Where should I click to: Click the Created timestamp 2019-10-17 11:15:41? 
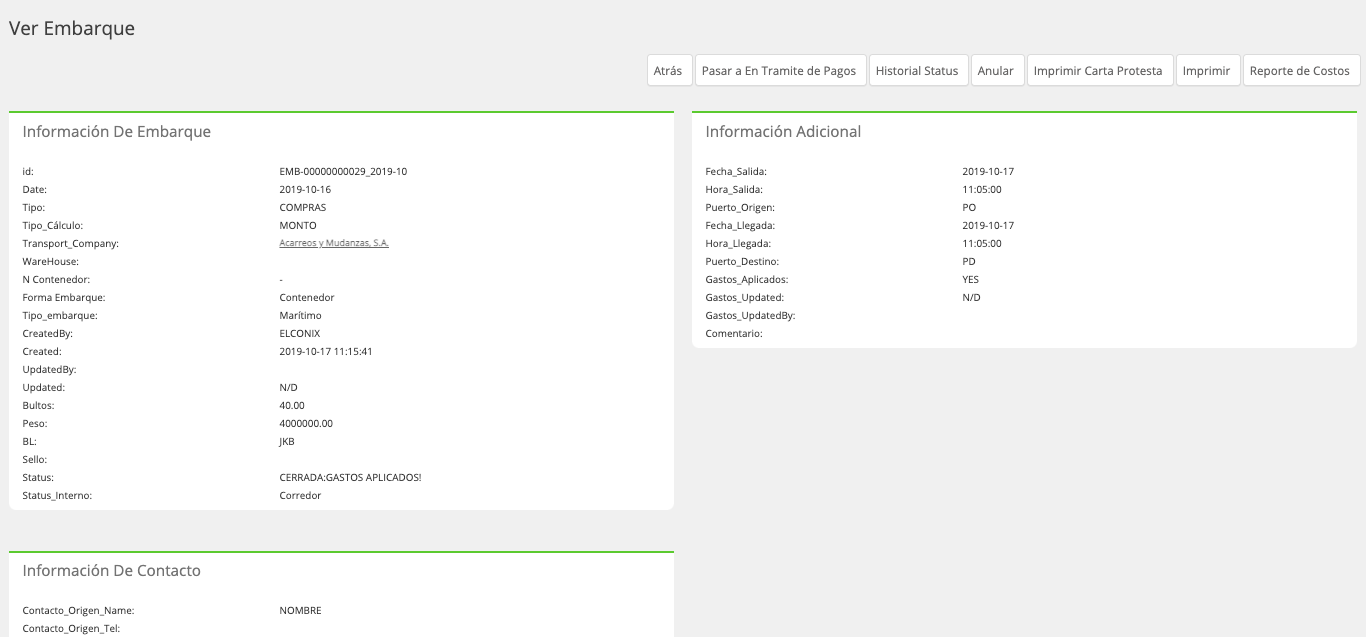(326, 351)
